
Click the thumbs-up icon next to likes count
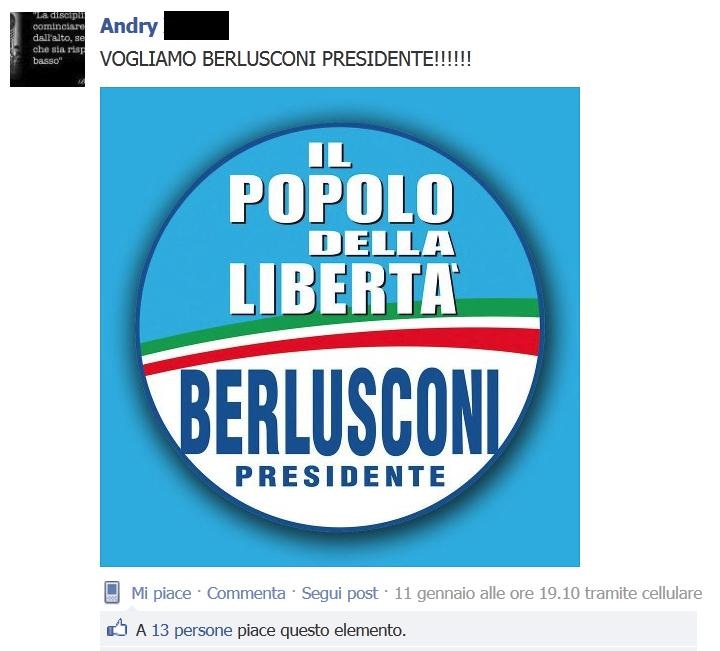117,628
